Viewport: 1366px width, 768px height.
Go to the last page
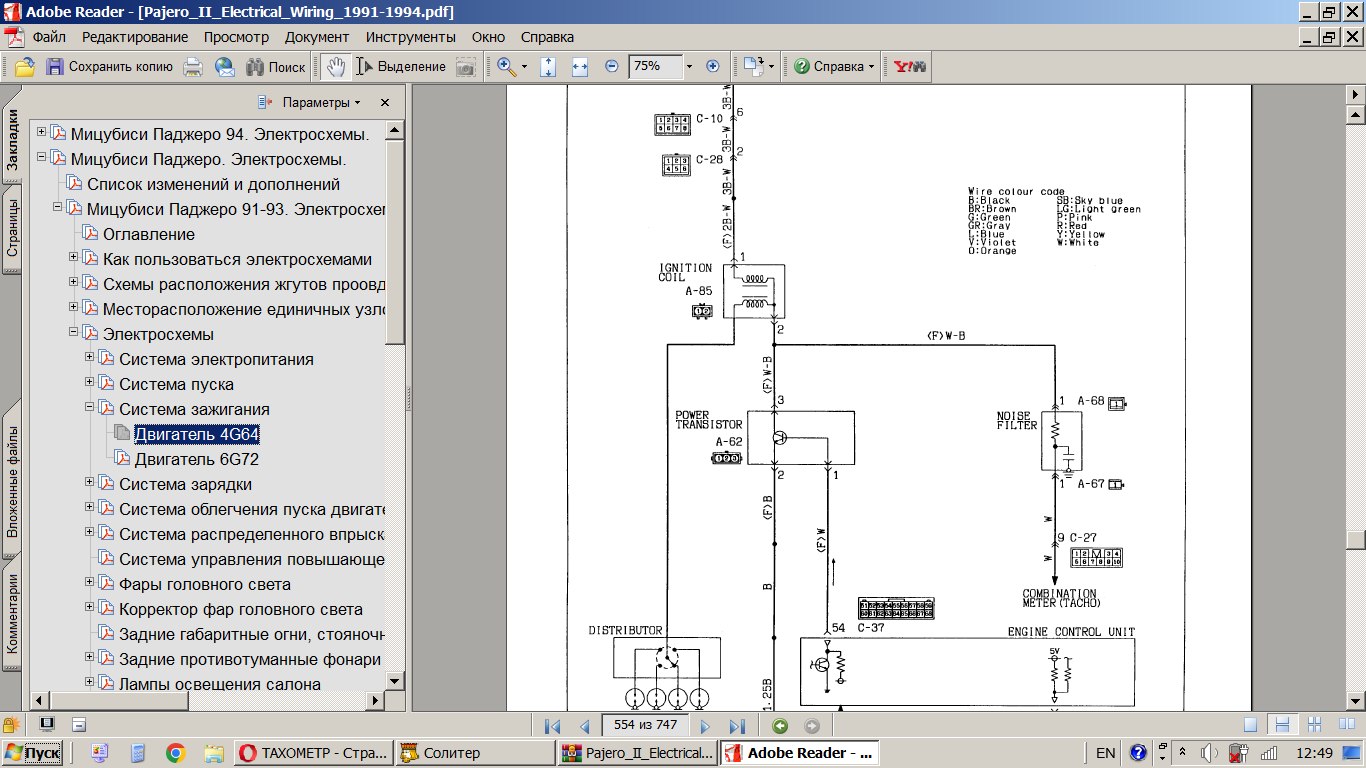point(737,727)
